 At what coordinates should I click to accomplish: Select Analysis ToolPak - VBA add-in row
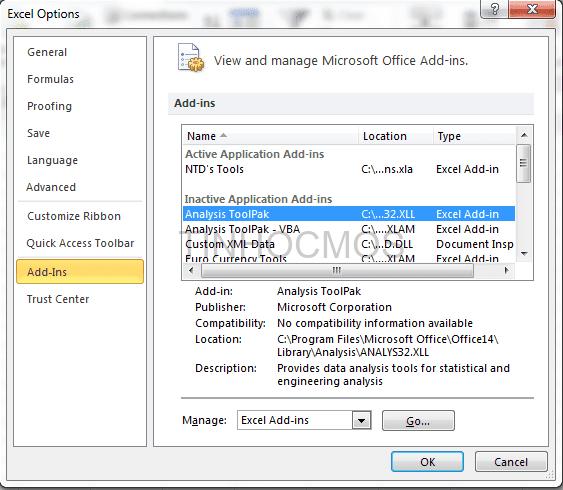coord(349,229)
